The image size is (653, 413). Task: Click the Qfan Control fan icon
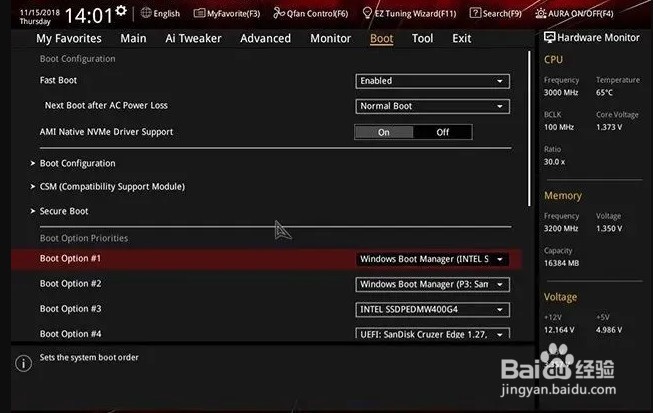279,13
